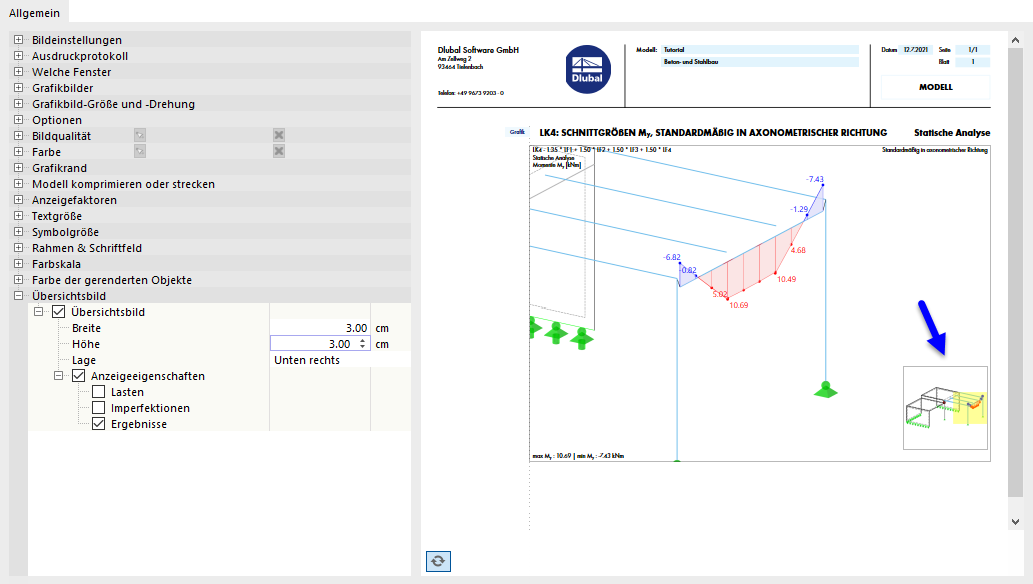Viewport: 1033px width, 584px height.
Task: Click the Breite value field 3.00
Action: (x=320, y=328)
